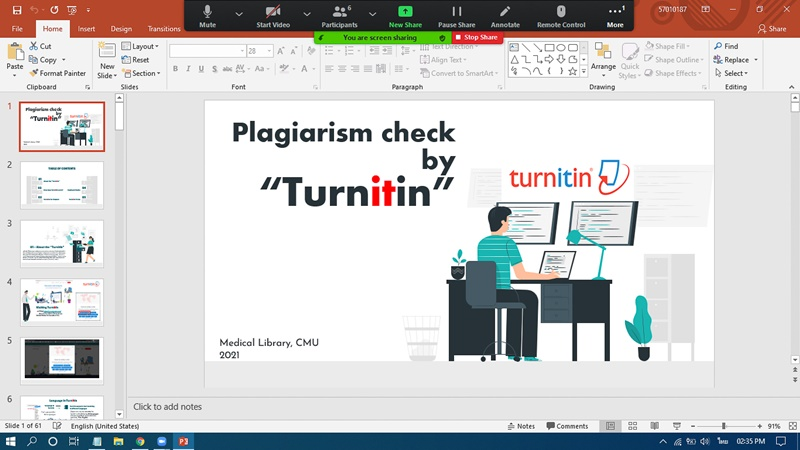
Task: Open the Insert ribbon tab
Action: click(87, 29)
